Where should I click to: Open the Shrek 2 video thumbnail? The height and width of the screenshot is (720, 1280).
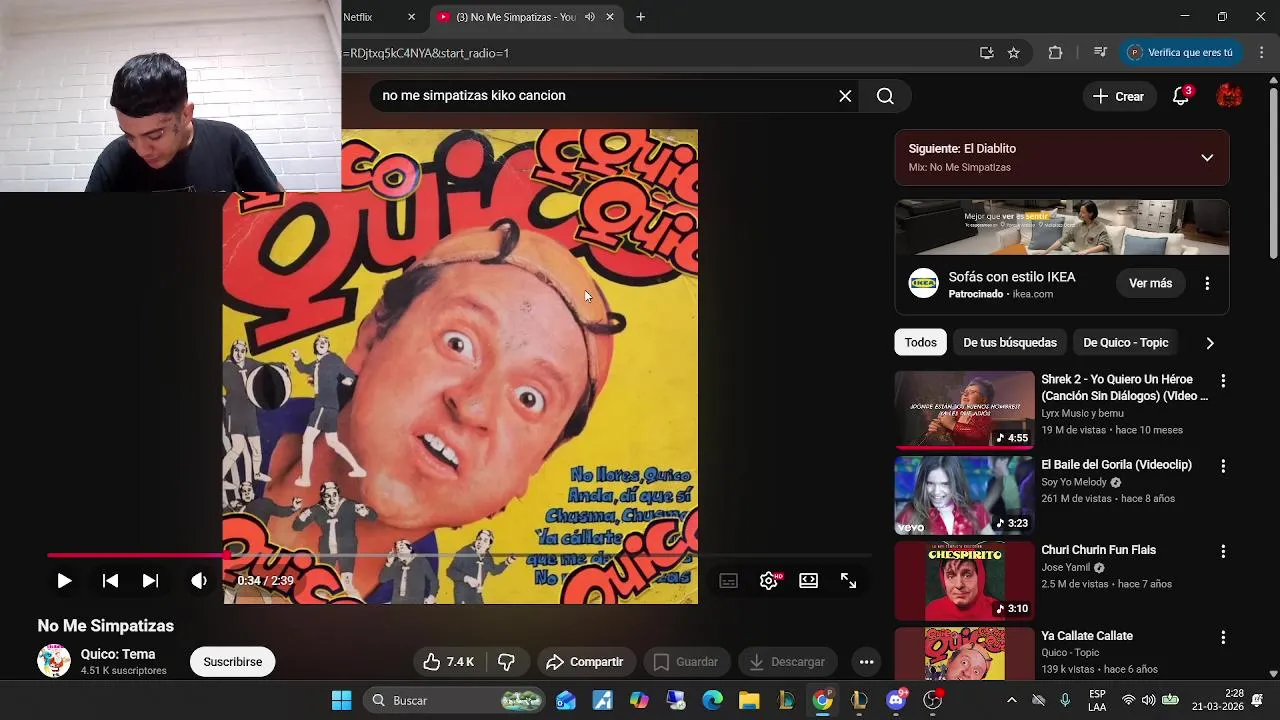click(964, 410)
